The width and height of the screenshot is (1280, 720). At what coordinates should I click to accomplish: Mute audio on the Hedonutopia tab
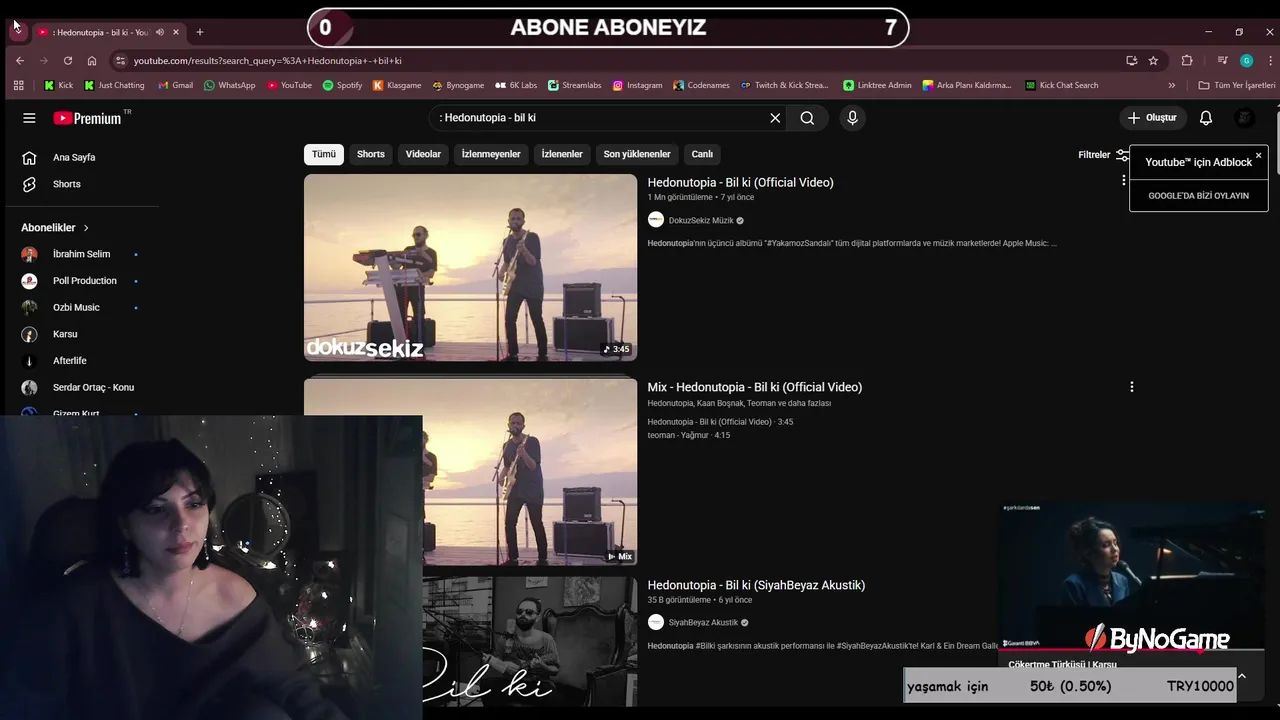(x=160, y=32)
